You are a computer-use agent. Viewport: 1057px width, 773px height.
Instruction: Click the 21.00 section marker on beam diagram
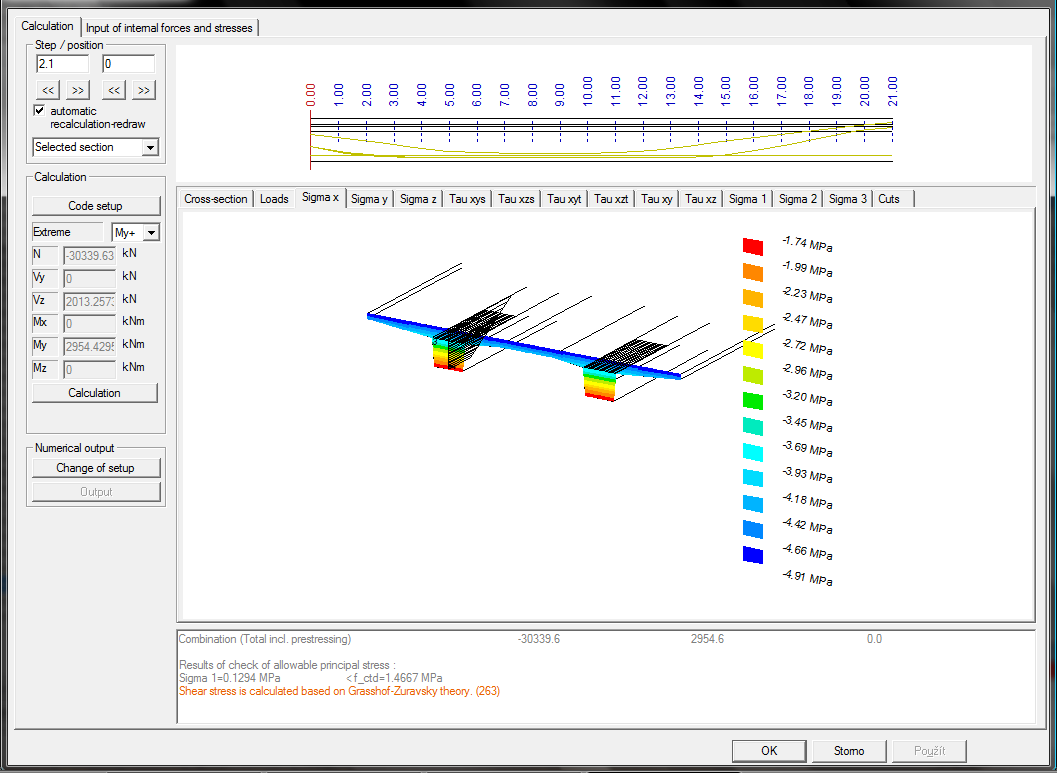coord(893,91)
